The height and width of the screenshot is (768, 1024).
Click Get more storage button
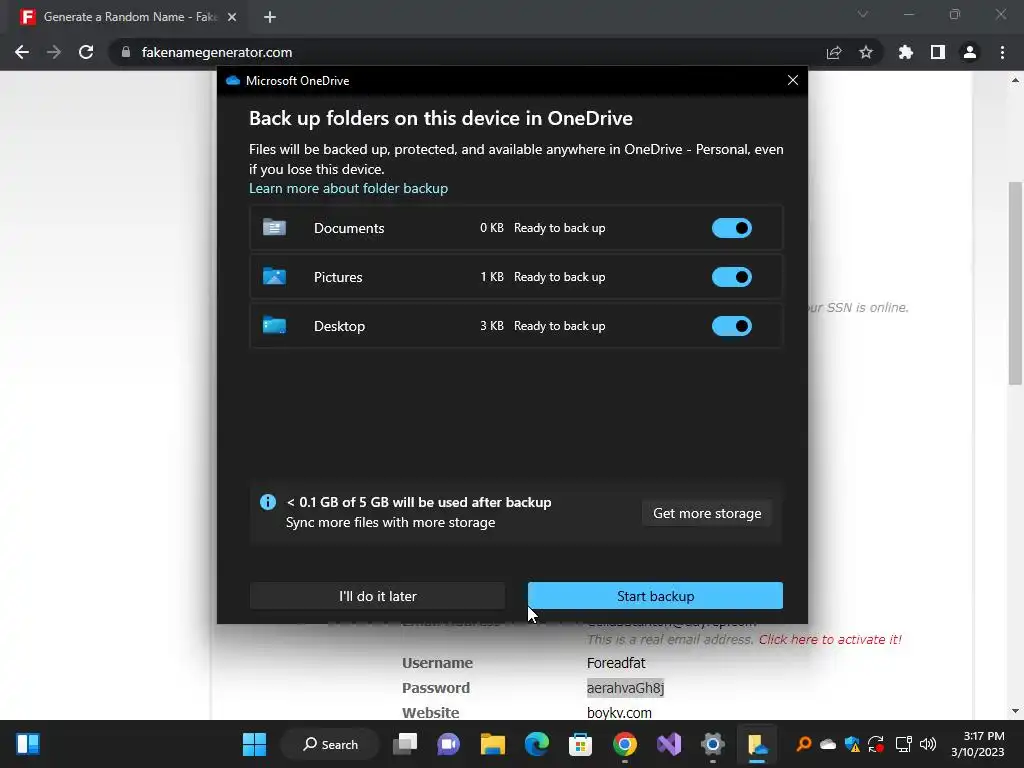(x=707, y=513)
